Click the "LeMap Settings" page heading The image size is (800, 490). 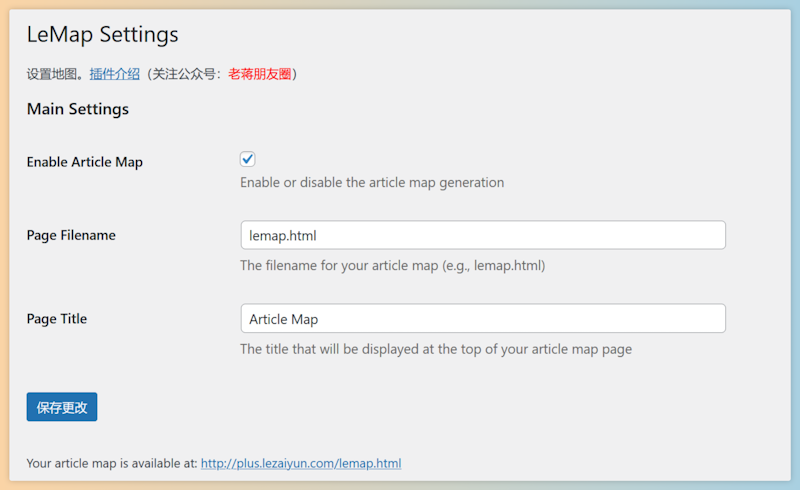tap(102, 35)
